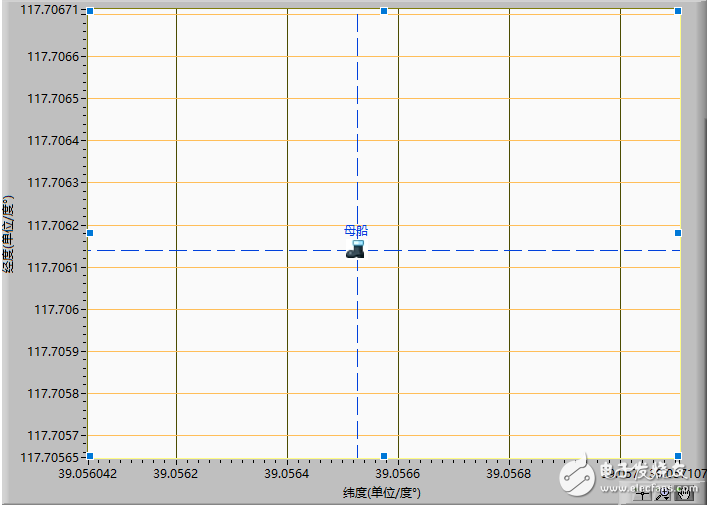This screenshot has height=505, width=707.
Task: Click the right-middle edge selection handle
Action: tap(678, 233)
